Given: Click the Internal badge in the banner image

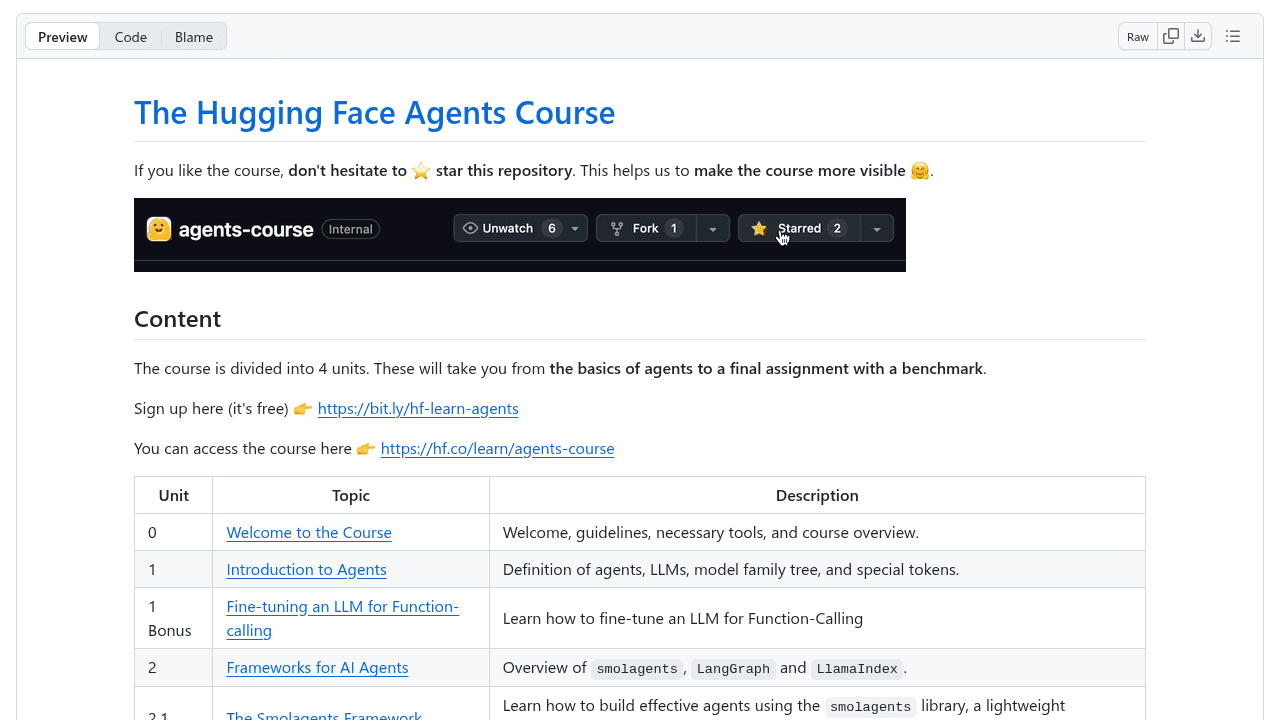Looking at the screenshot, I should click(350, 229).
